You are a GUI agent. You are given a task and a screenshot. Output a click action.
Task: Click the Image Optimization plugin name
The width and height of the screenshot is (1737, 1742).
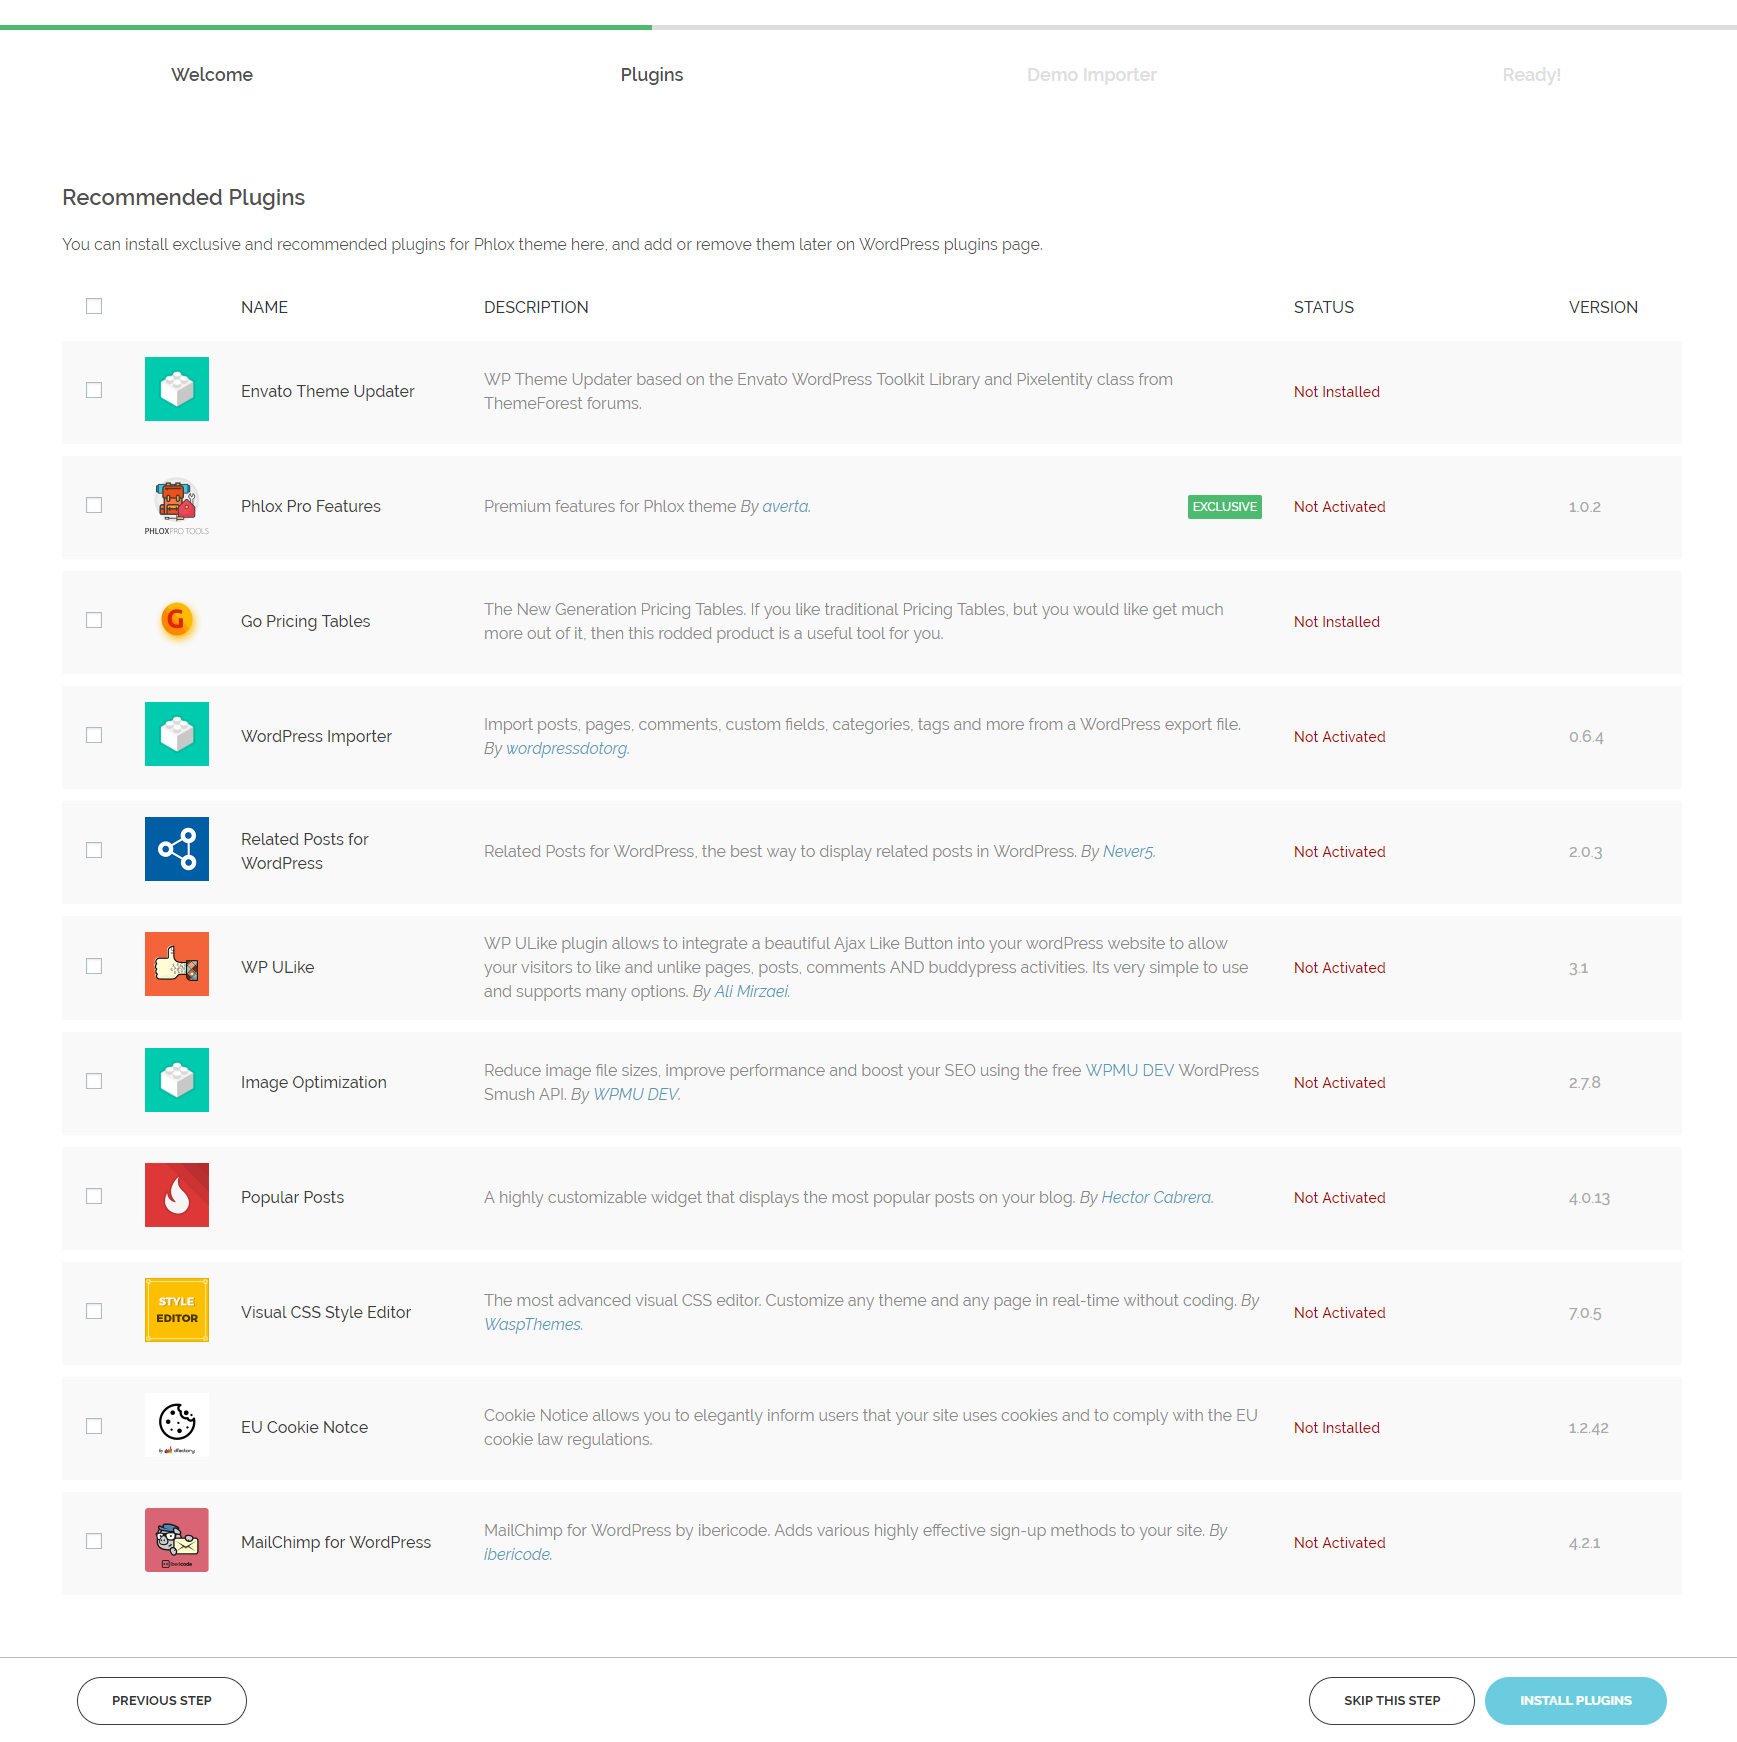[x=314, y=1083]
